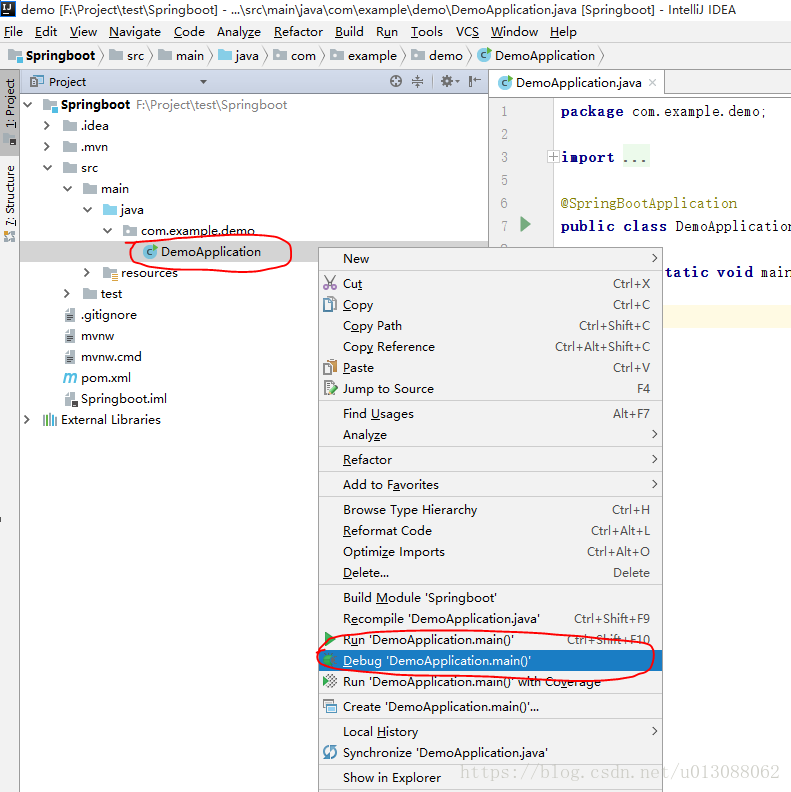Click the Paste clipboard icon in context menu
791x792 pixels.
(x=330, y=367)
